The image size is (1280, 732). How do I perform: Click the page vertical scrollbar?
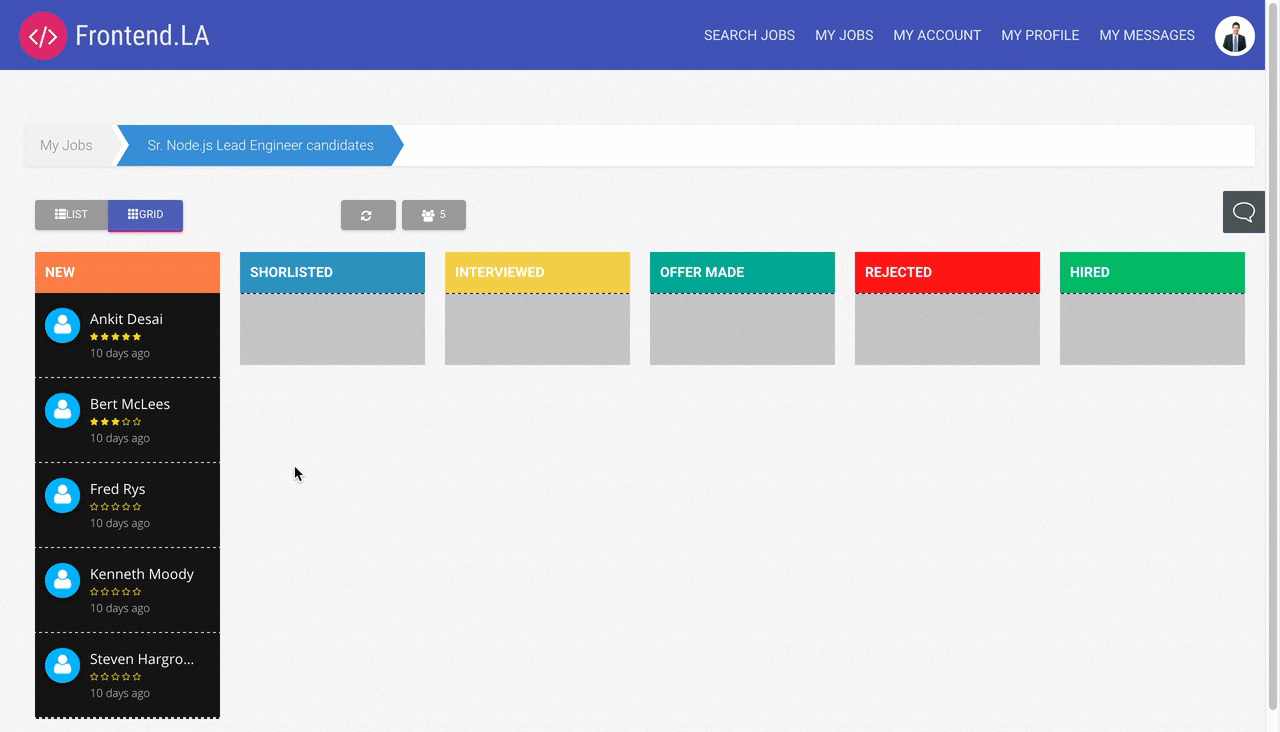[x=1272, y=355]
